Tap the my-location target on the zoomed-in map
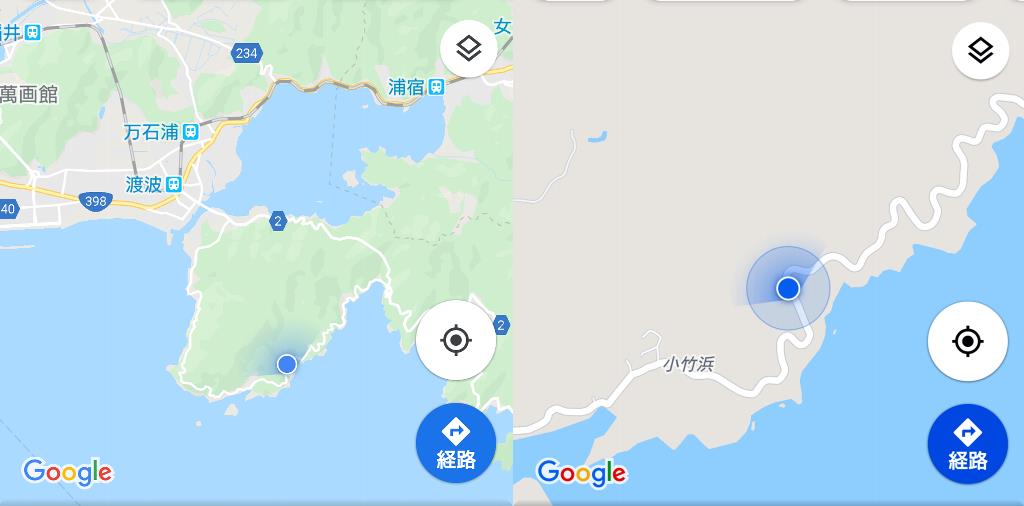This screenshot has width=1024, height=506. click(968, 341)
